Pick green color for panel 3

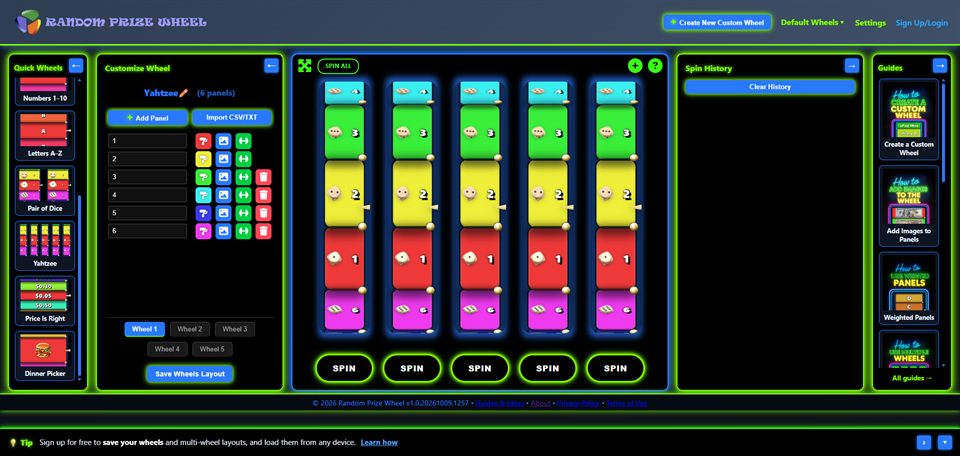point(203,178)
